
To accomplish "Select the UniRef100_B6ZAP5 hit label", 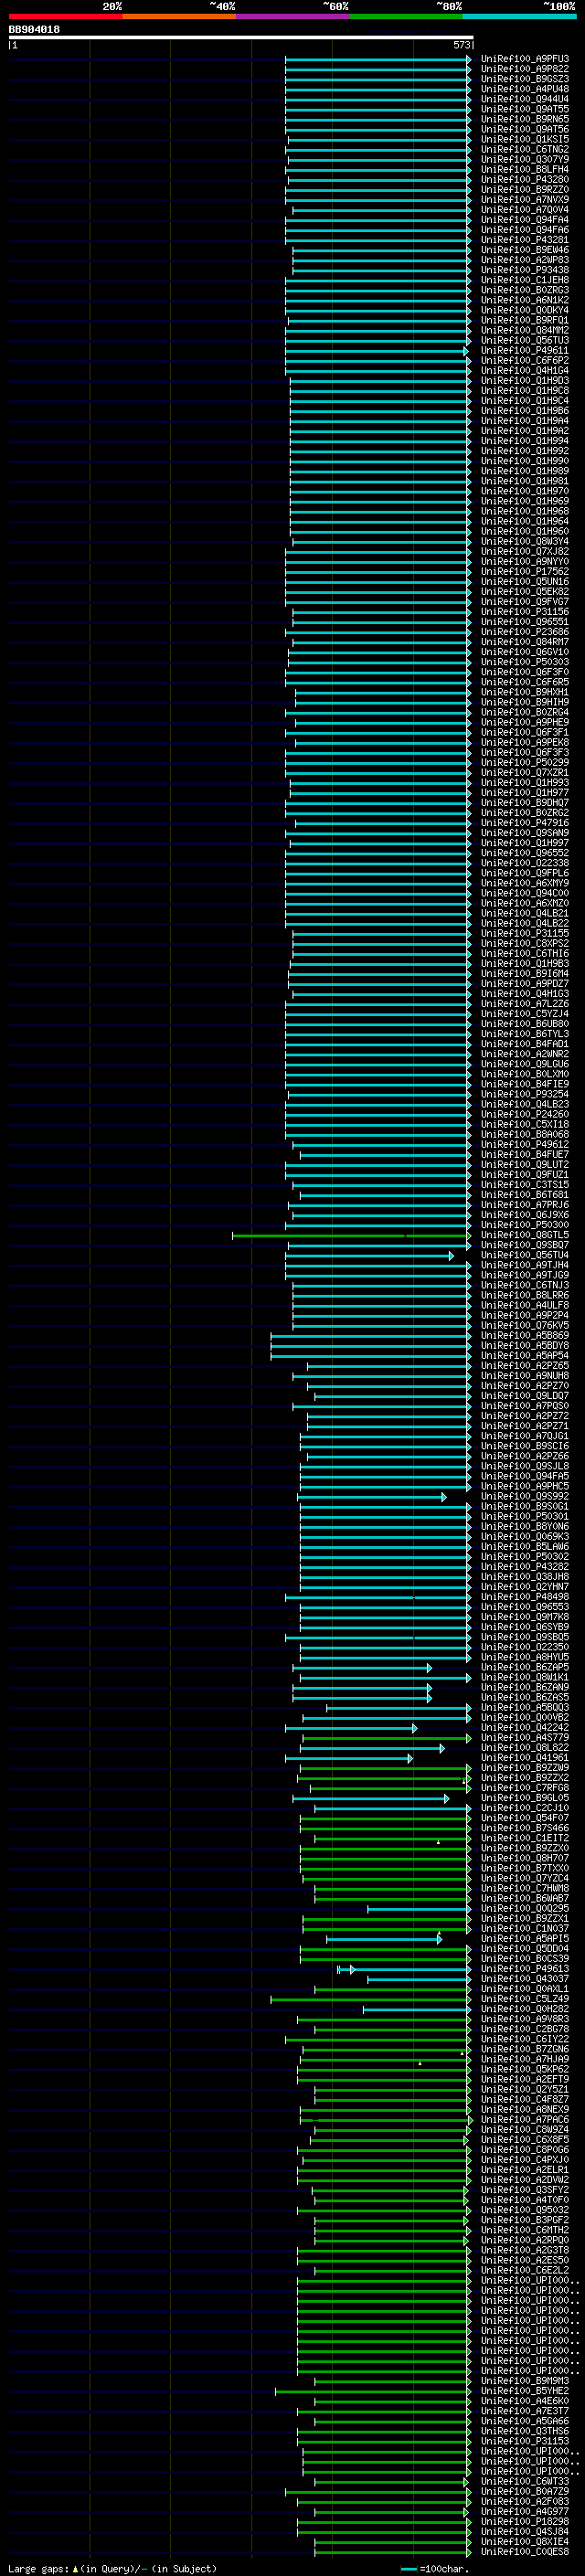I will 525,1668.
